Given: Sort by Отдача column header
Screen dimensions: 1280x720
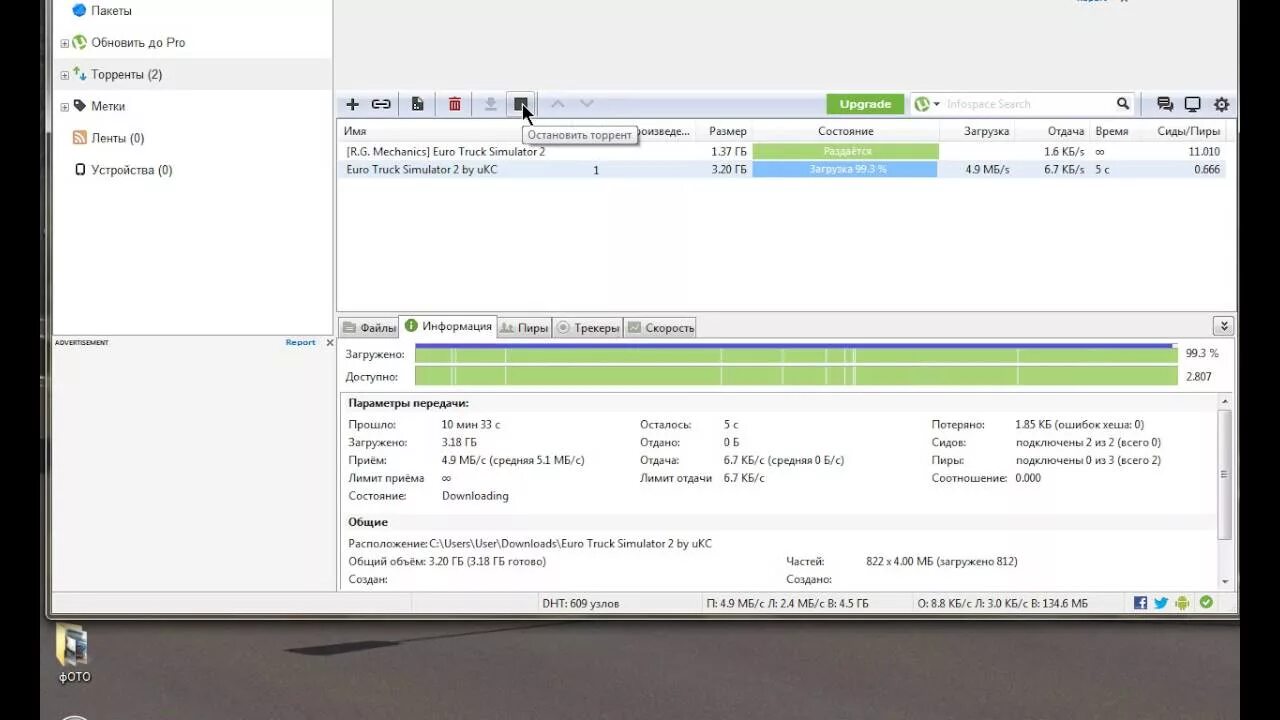Looking at the screenshot, I should (x=1065, y=131).
